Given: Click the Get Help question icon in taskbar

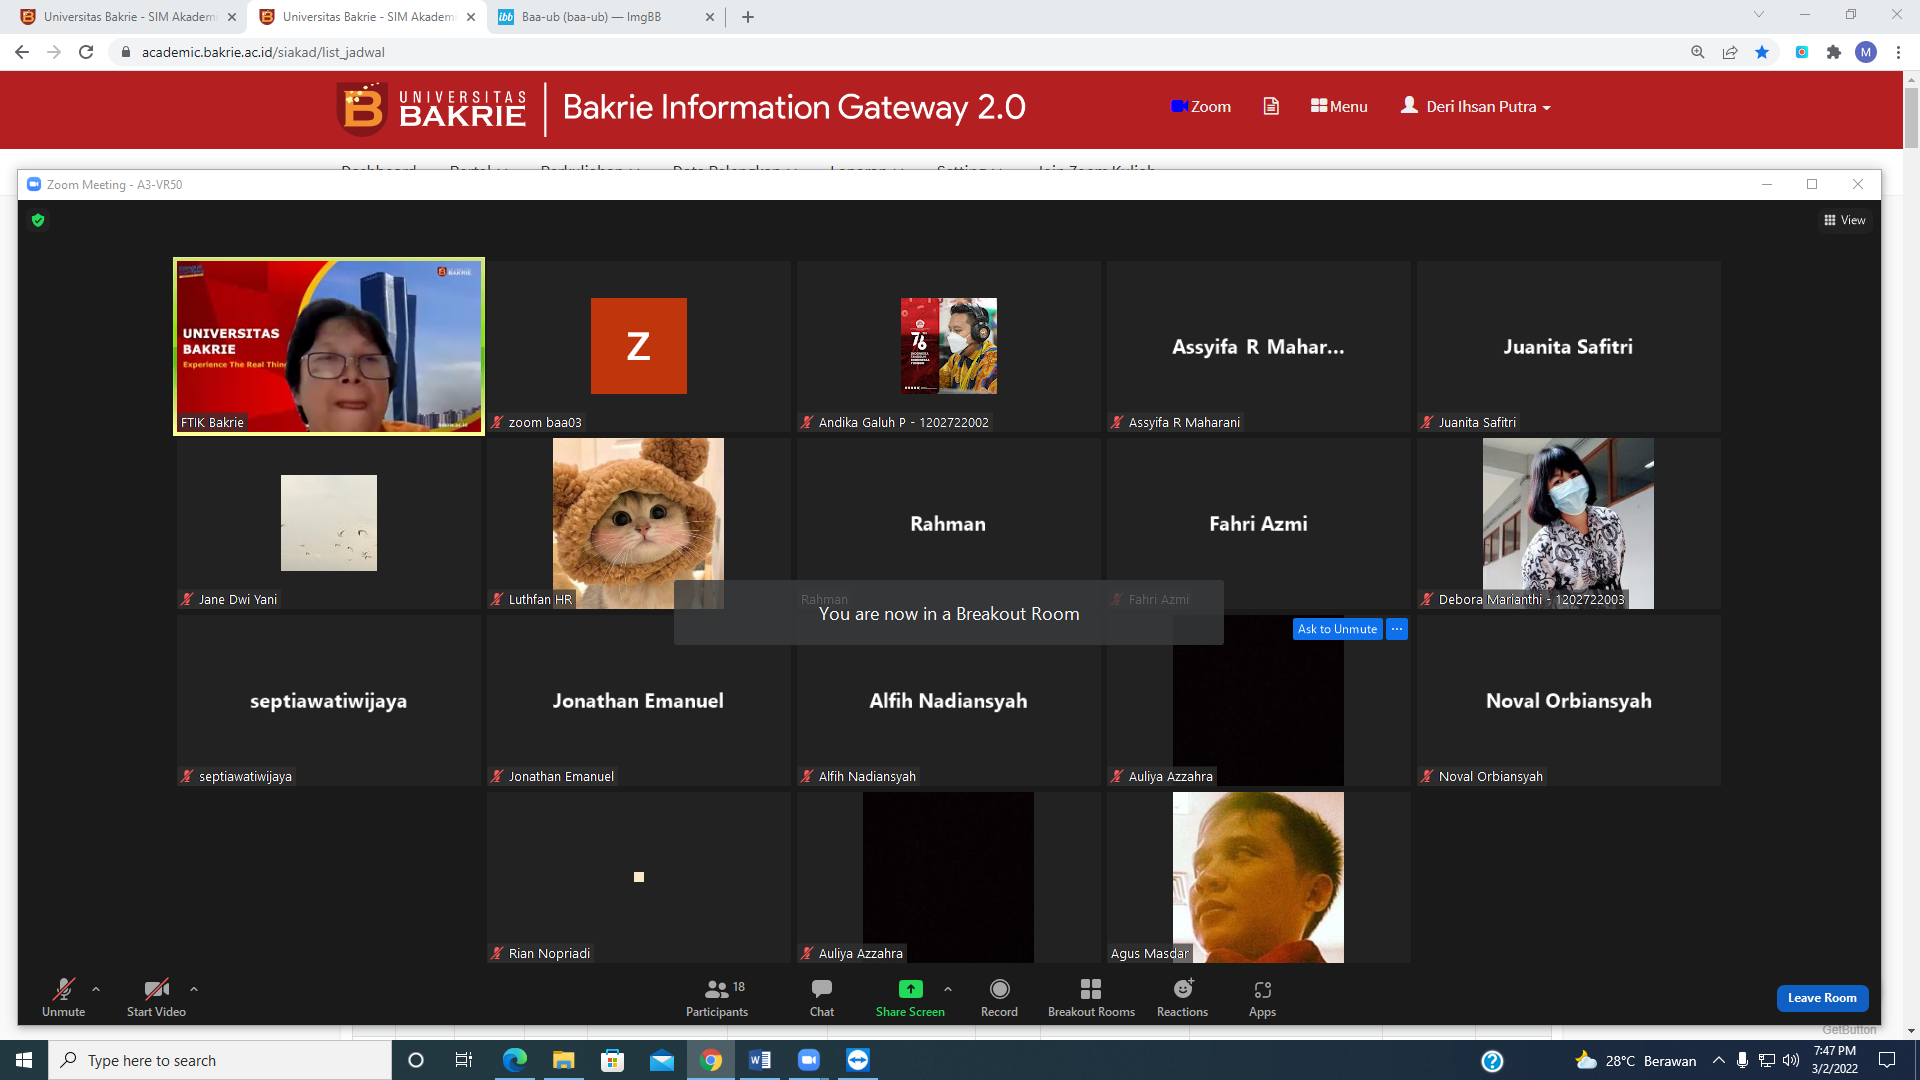Looking at the screenshot, I should tap(1492, 1061).
